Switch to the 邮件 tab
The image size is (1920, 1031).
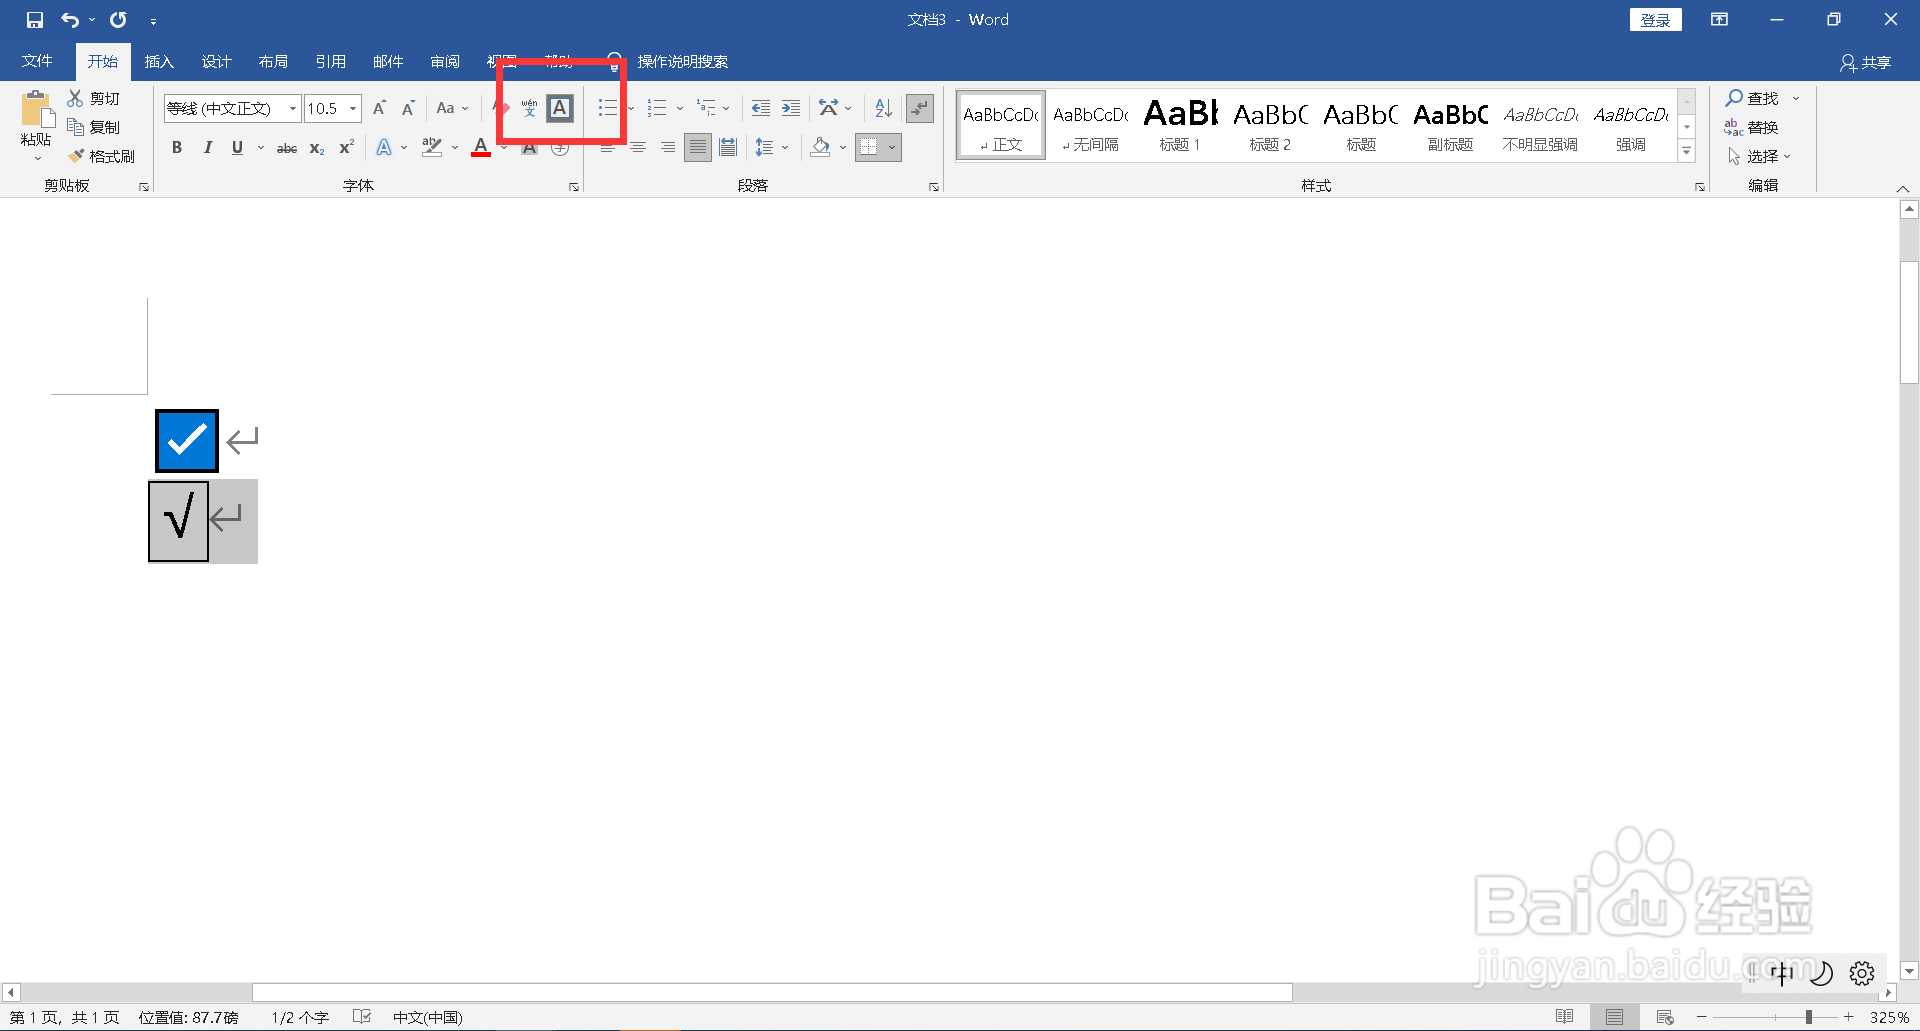(388, 62)
